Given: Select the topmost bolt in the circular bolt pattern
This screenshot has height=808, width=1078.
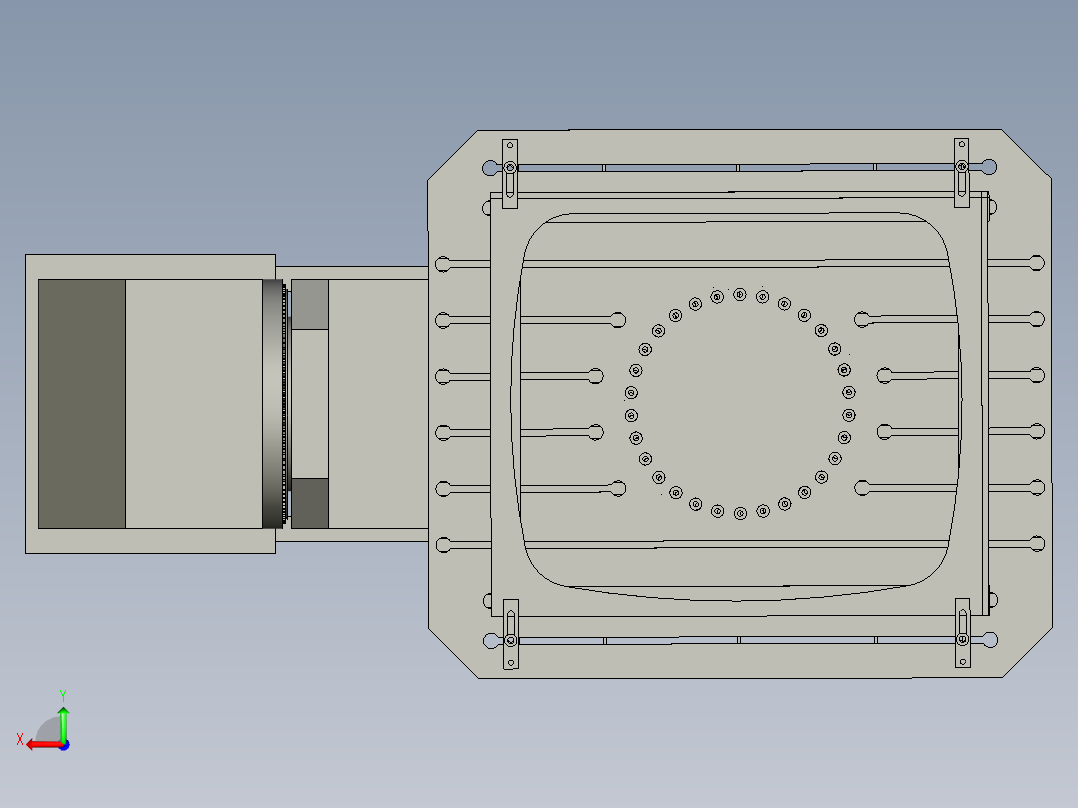Looking at the screenshot, I should [x=740, y=294].
